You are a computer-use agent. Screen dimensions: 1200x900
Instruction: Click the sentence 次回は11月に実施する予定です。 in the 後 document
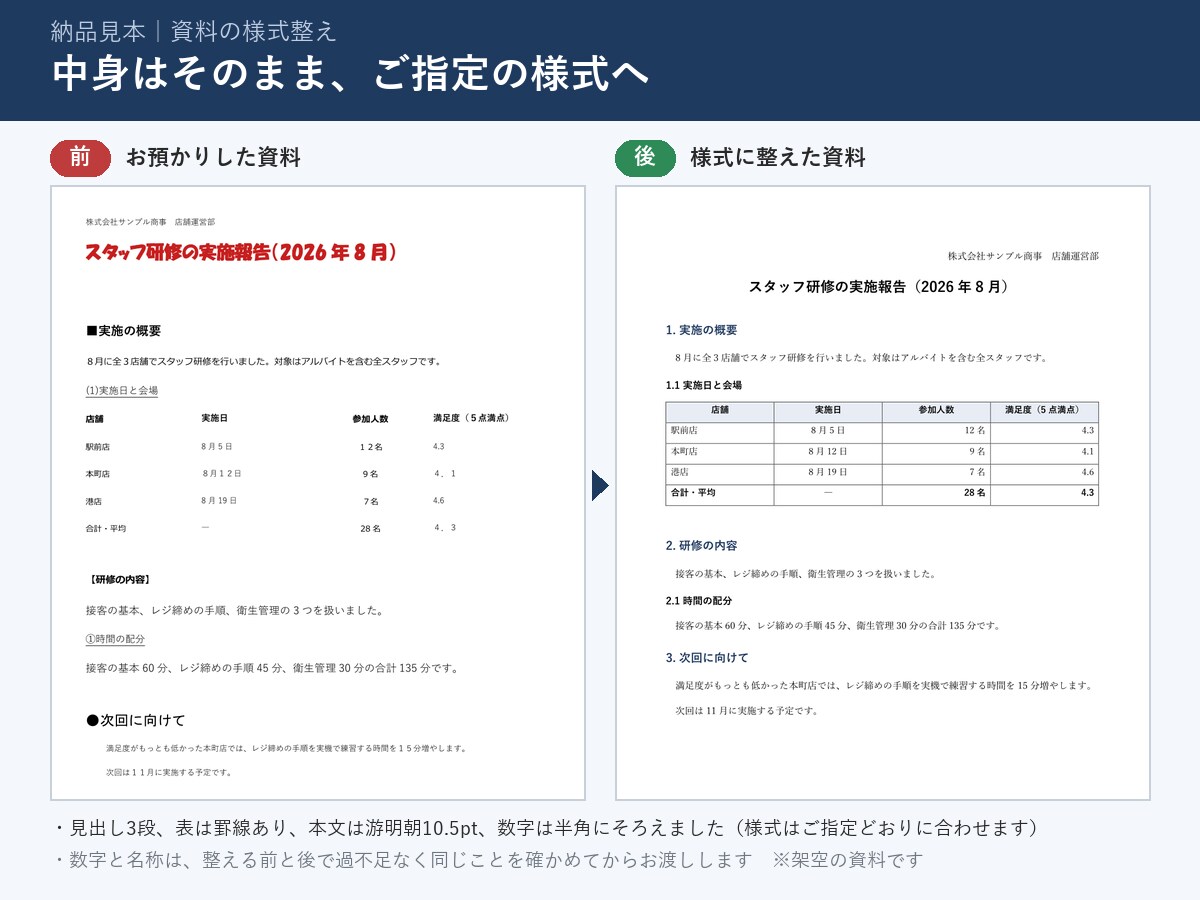pos(747,711)
